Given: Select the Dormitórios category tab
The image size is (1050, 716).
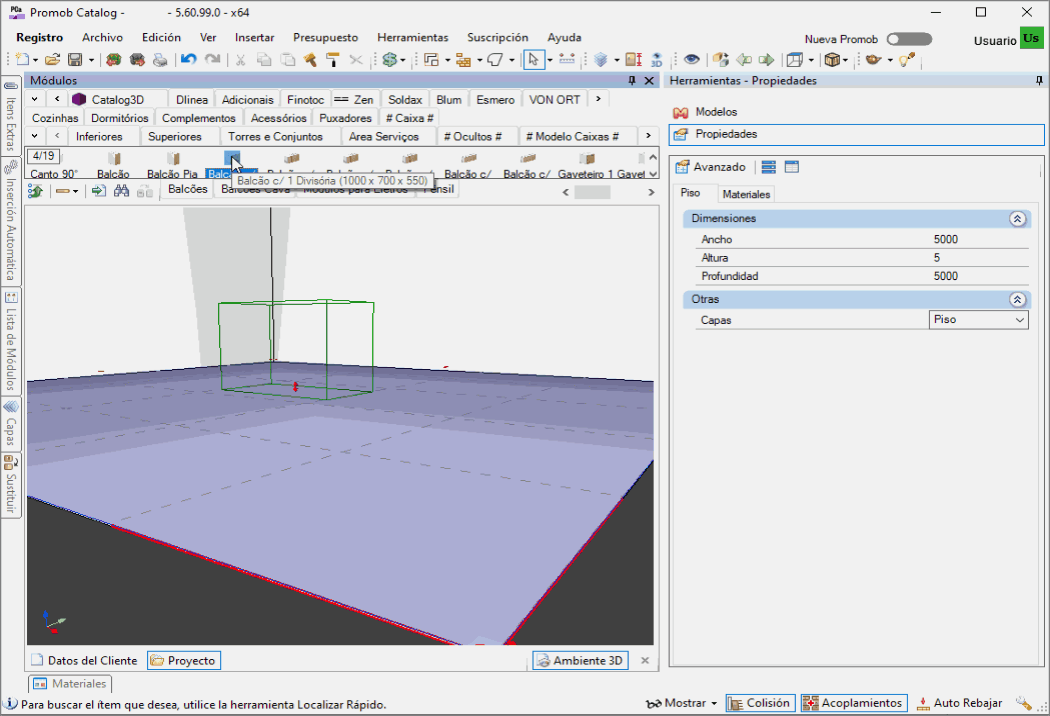Looking at the screenshot, I should (x=120, y=118).
